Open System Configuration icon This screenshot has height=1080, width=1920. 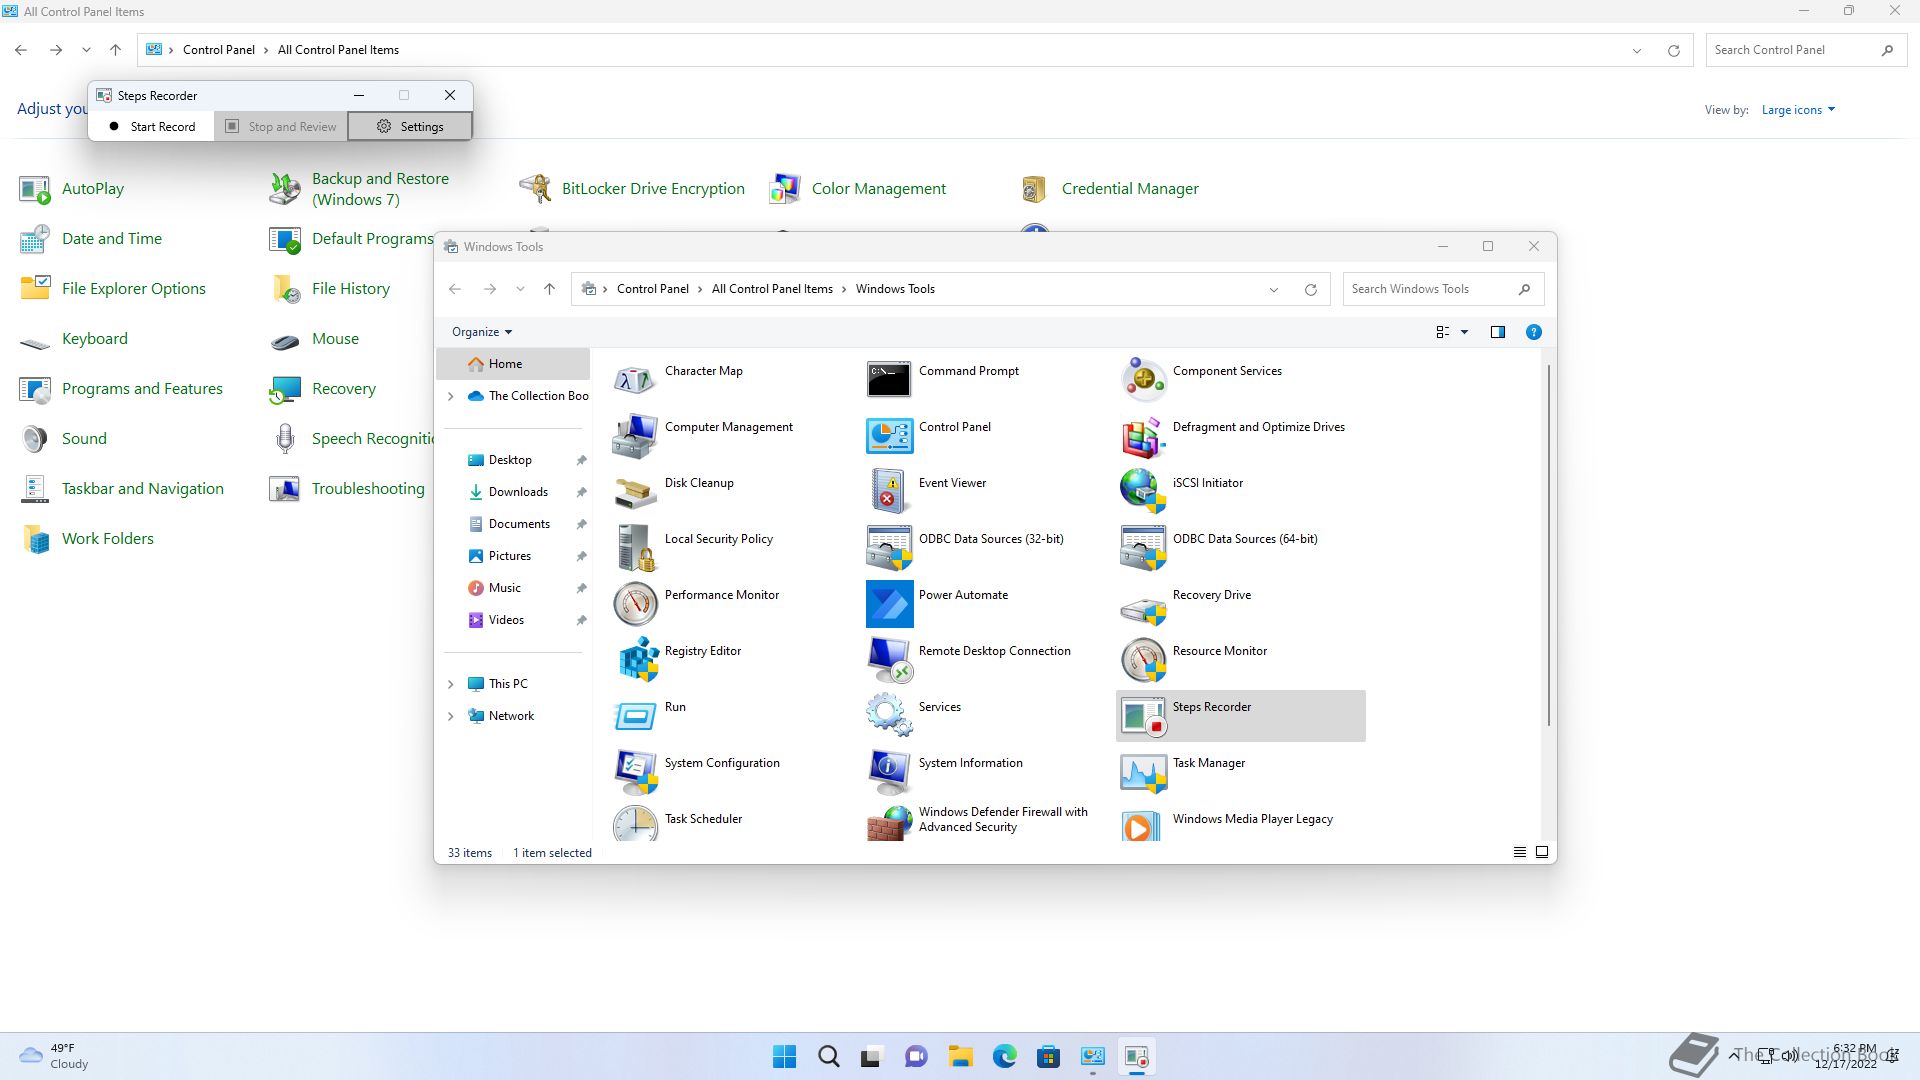click(x=635, y=771)
